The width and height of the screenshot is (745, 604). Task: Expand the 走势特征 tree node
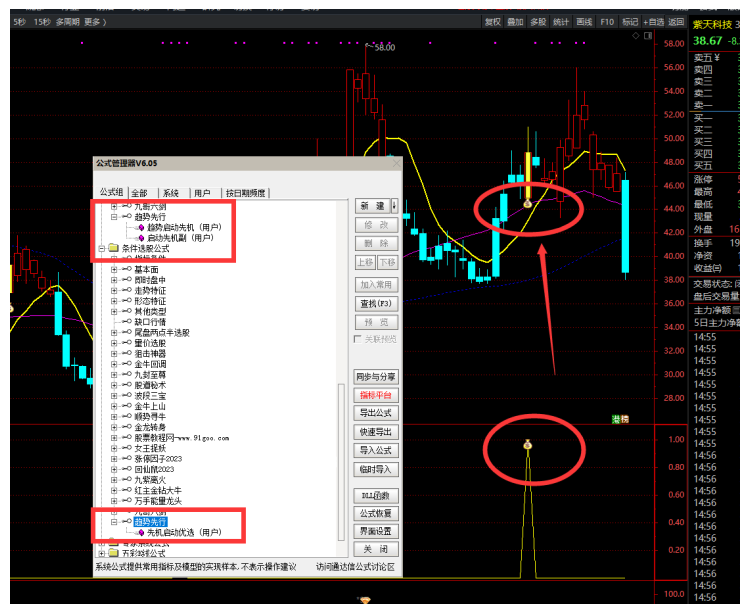coord(114,290)
